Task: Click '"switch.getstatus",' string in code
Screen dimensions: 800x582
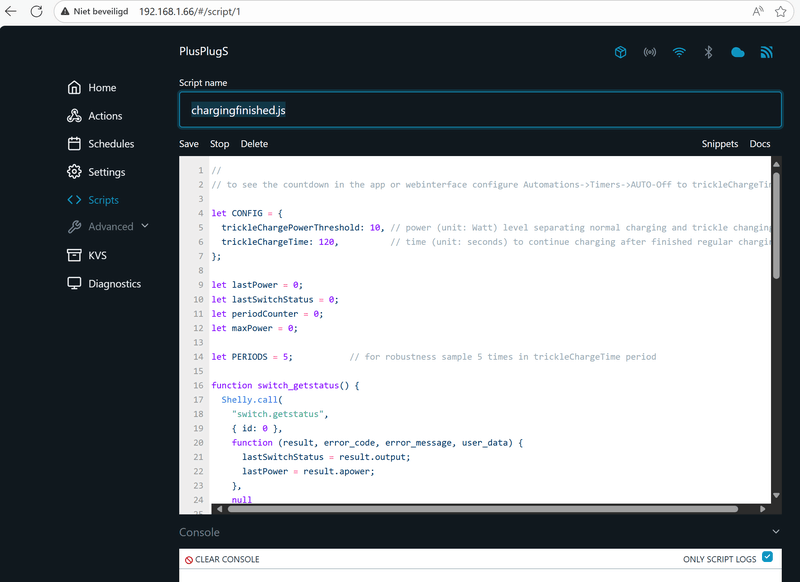Action: pos(280,414)
